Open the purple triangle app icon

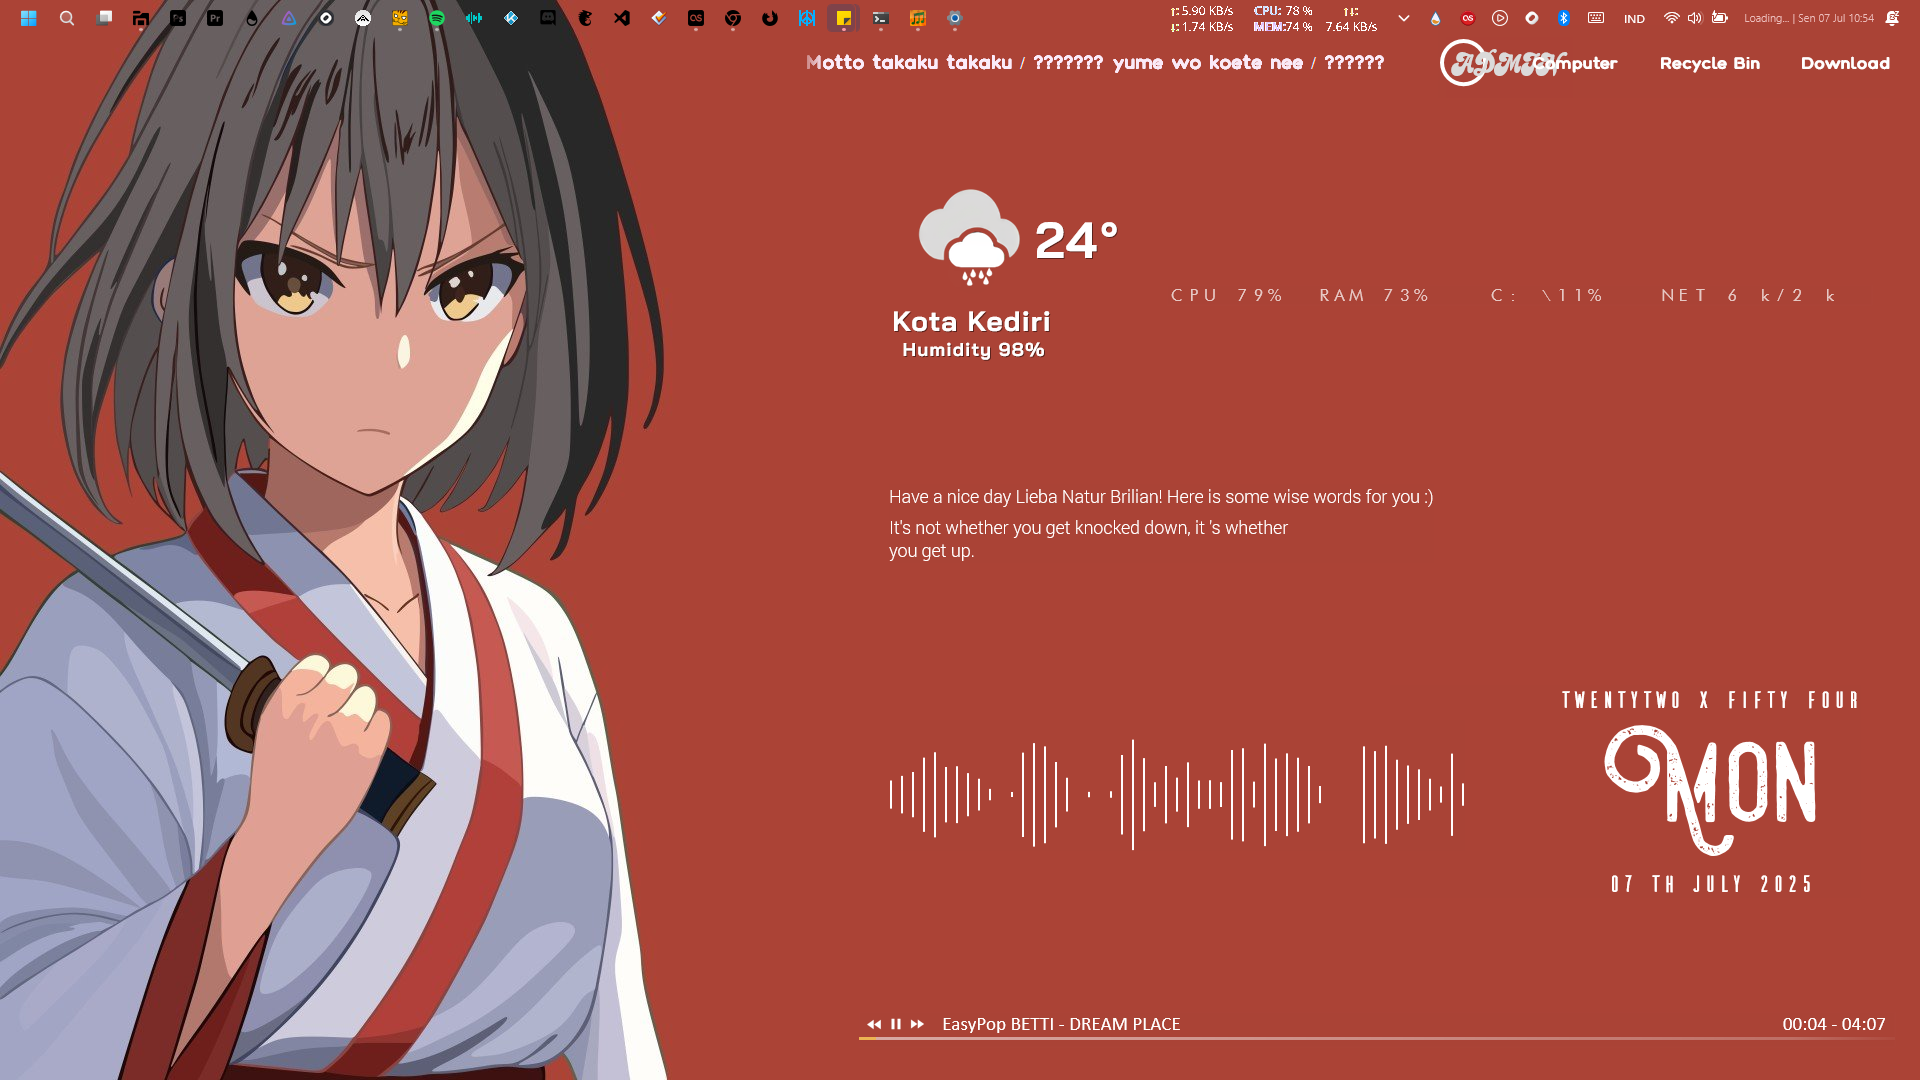289,18
